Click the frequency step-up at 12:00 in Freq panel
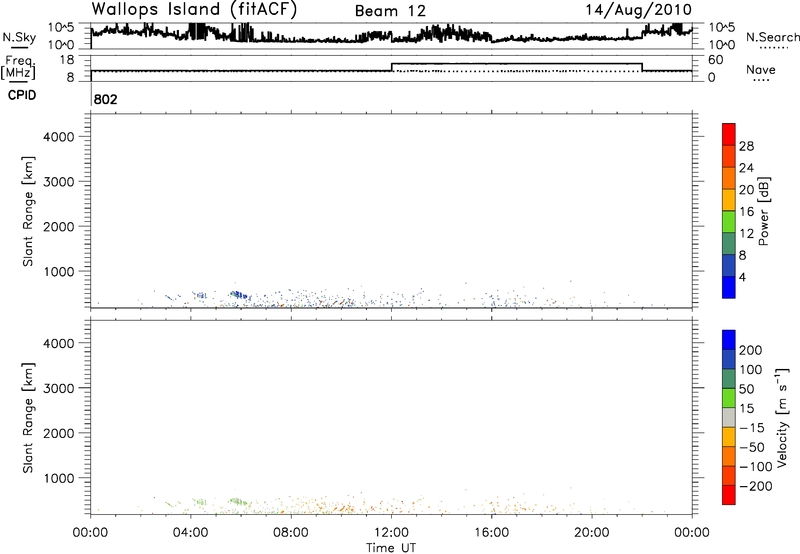Screen dimensions: 800x554 391,67
